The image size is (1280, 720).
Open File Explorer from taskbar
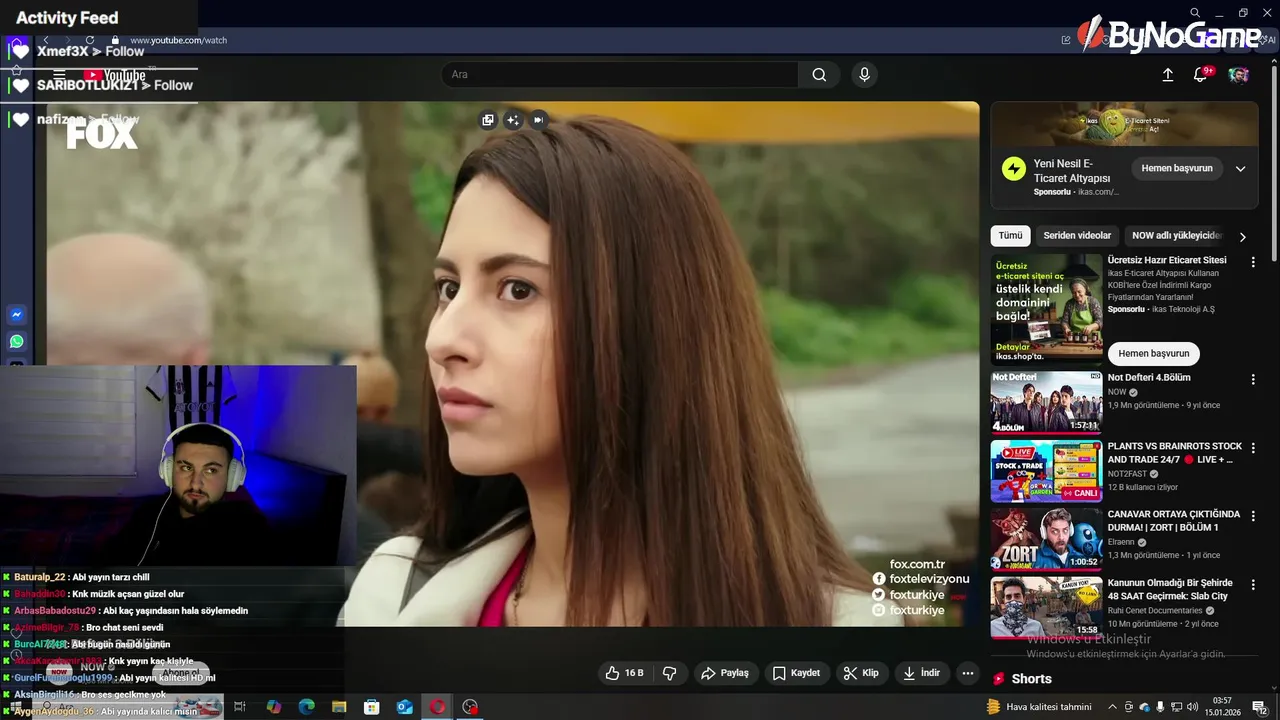coord(339,707)
